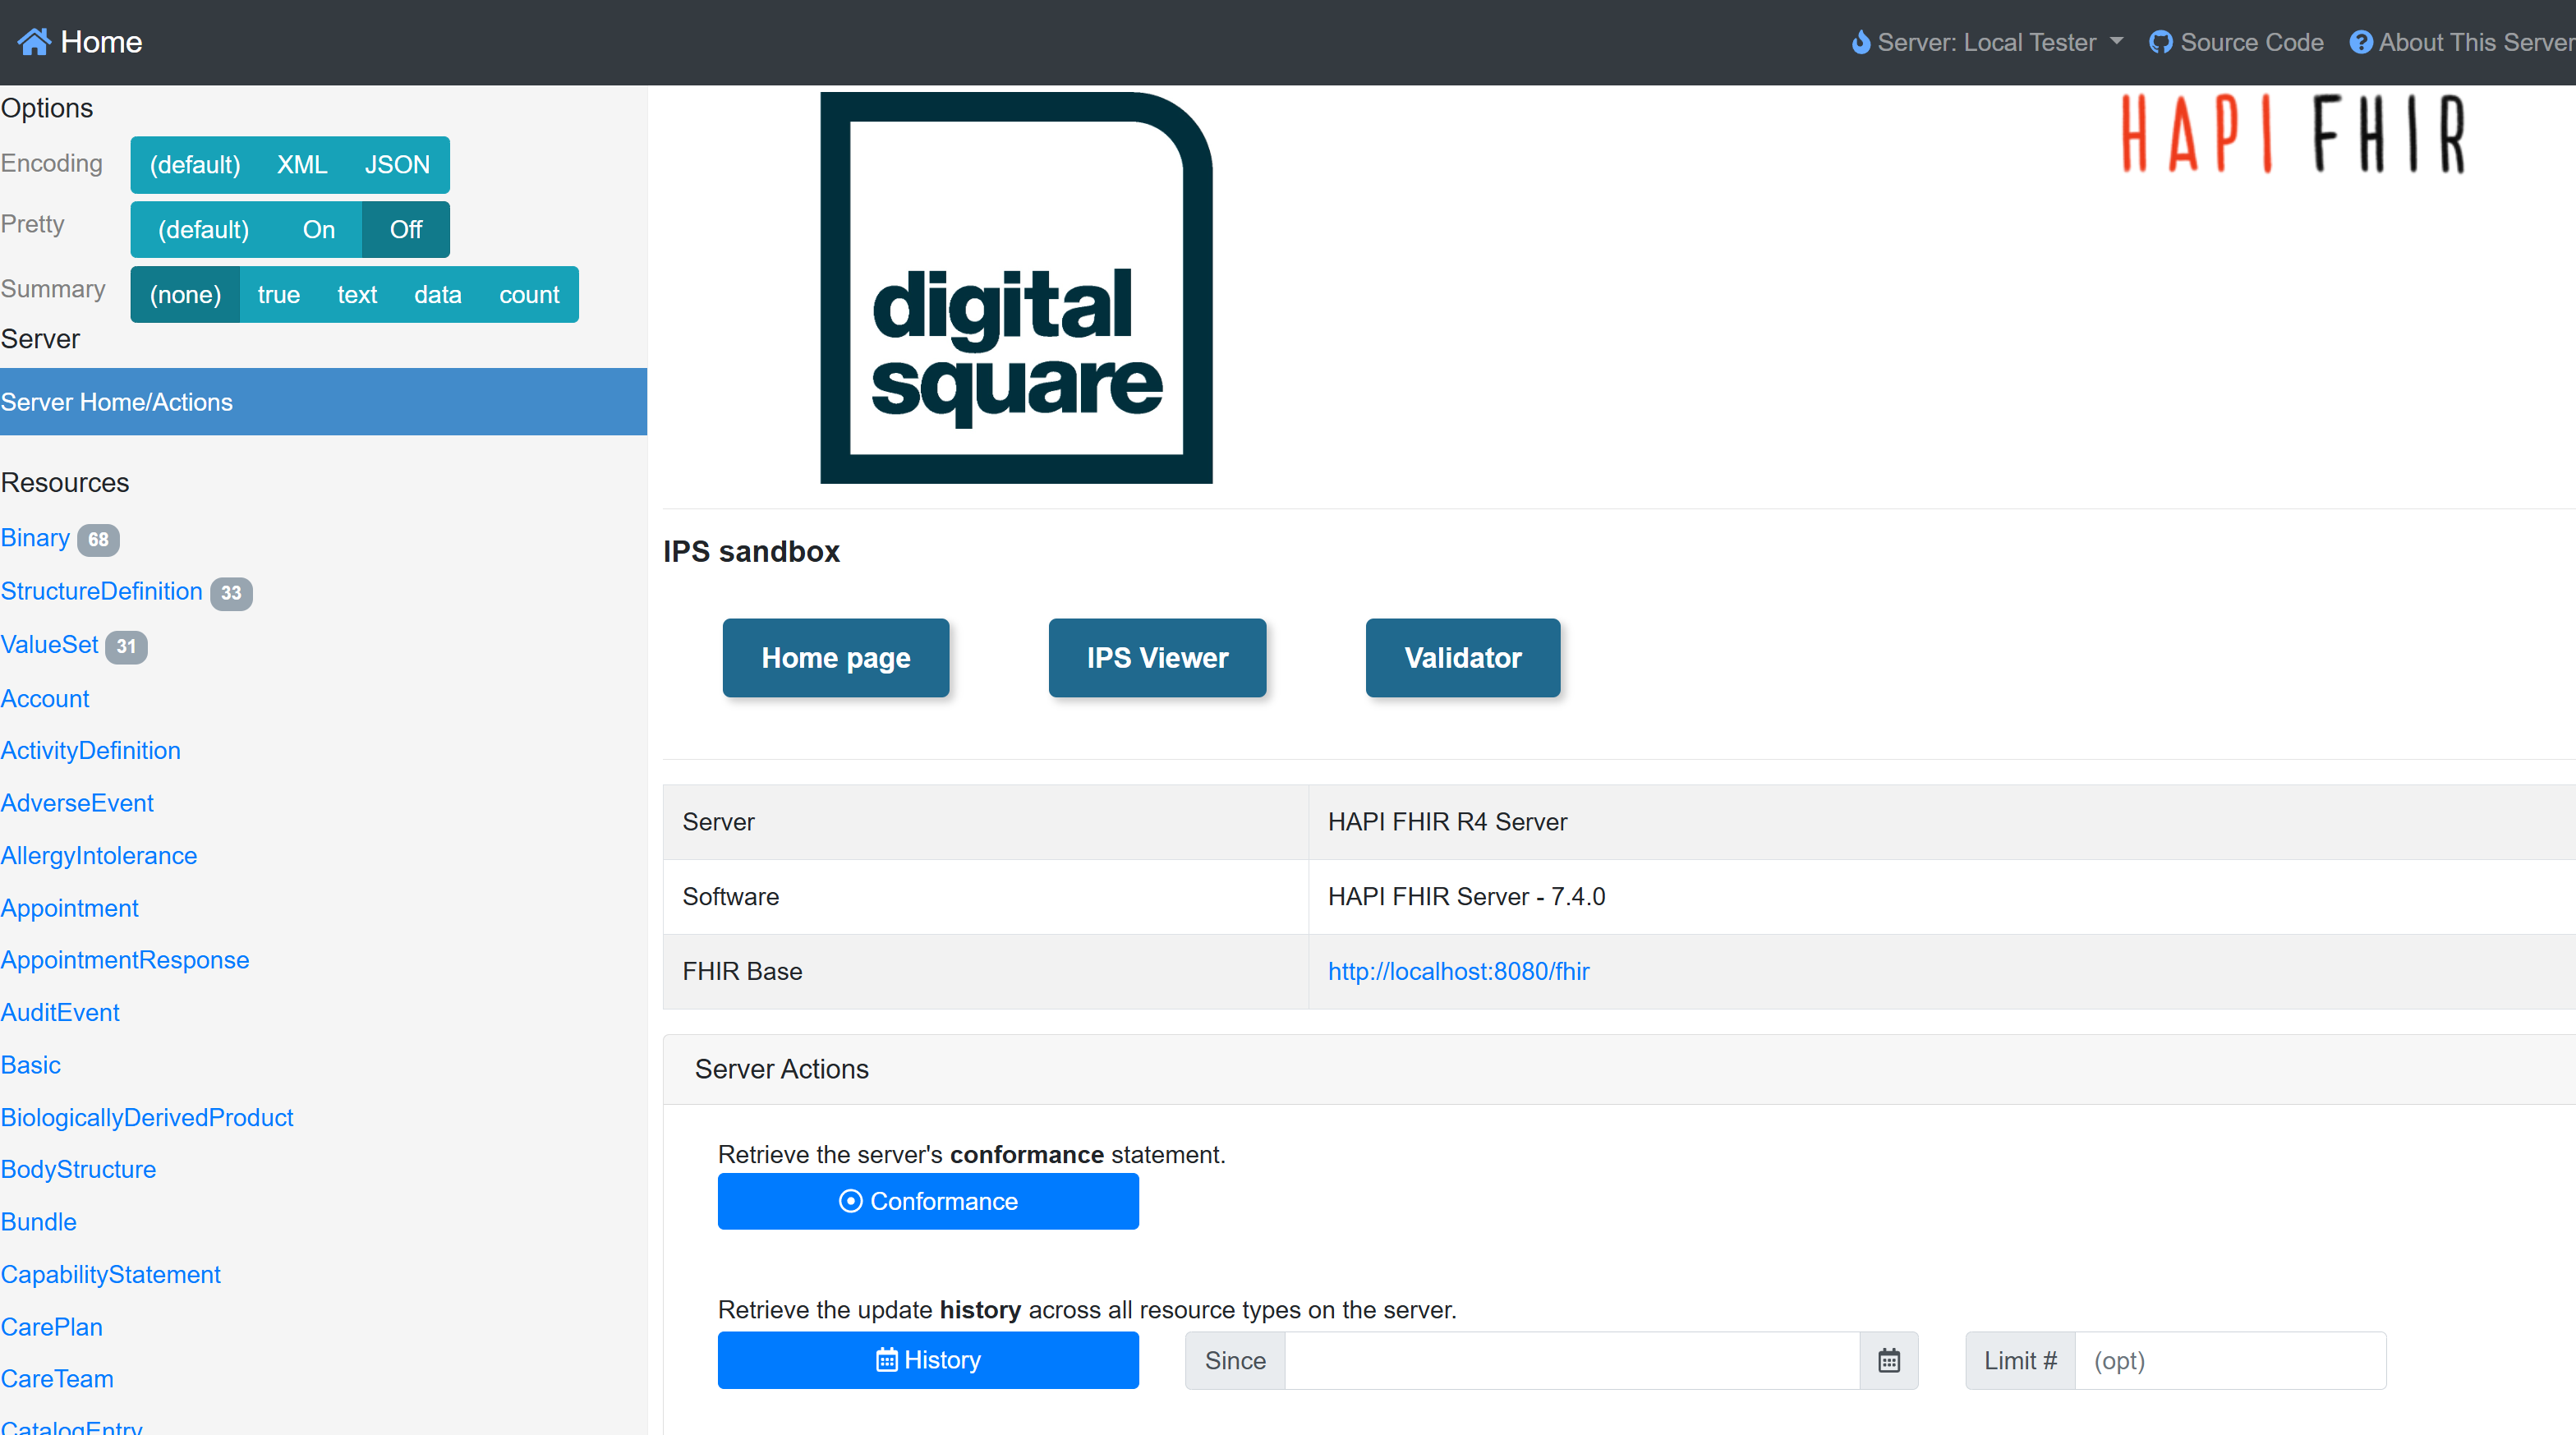Click the History button
Screen dimensions: 2576x1435
click(928, 1360)
